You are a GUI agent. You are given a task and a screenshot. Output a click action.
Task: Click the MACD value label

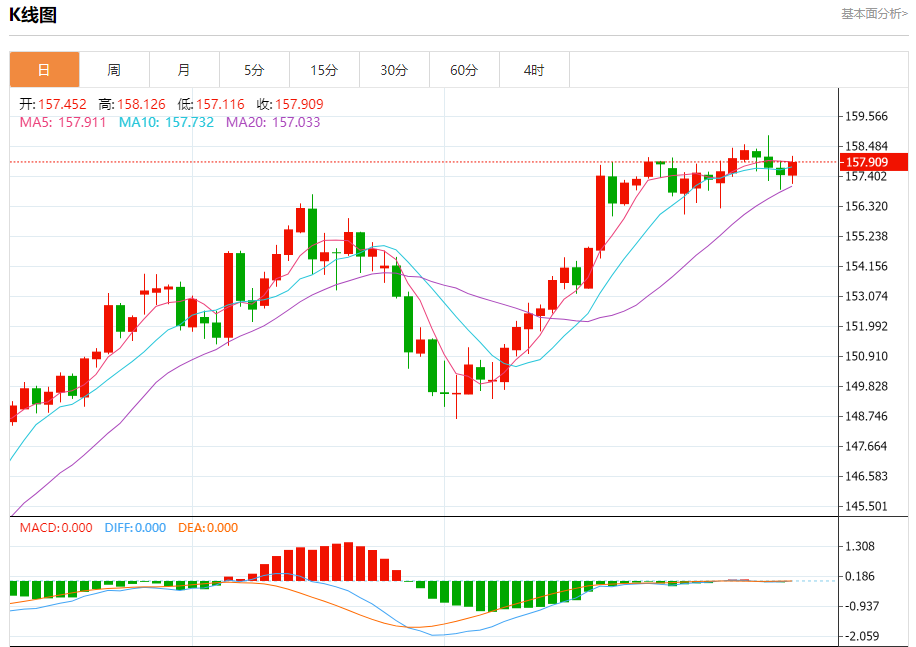click(x=56, y=528)
